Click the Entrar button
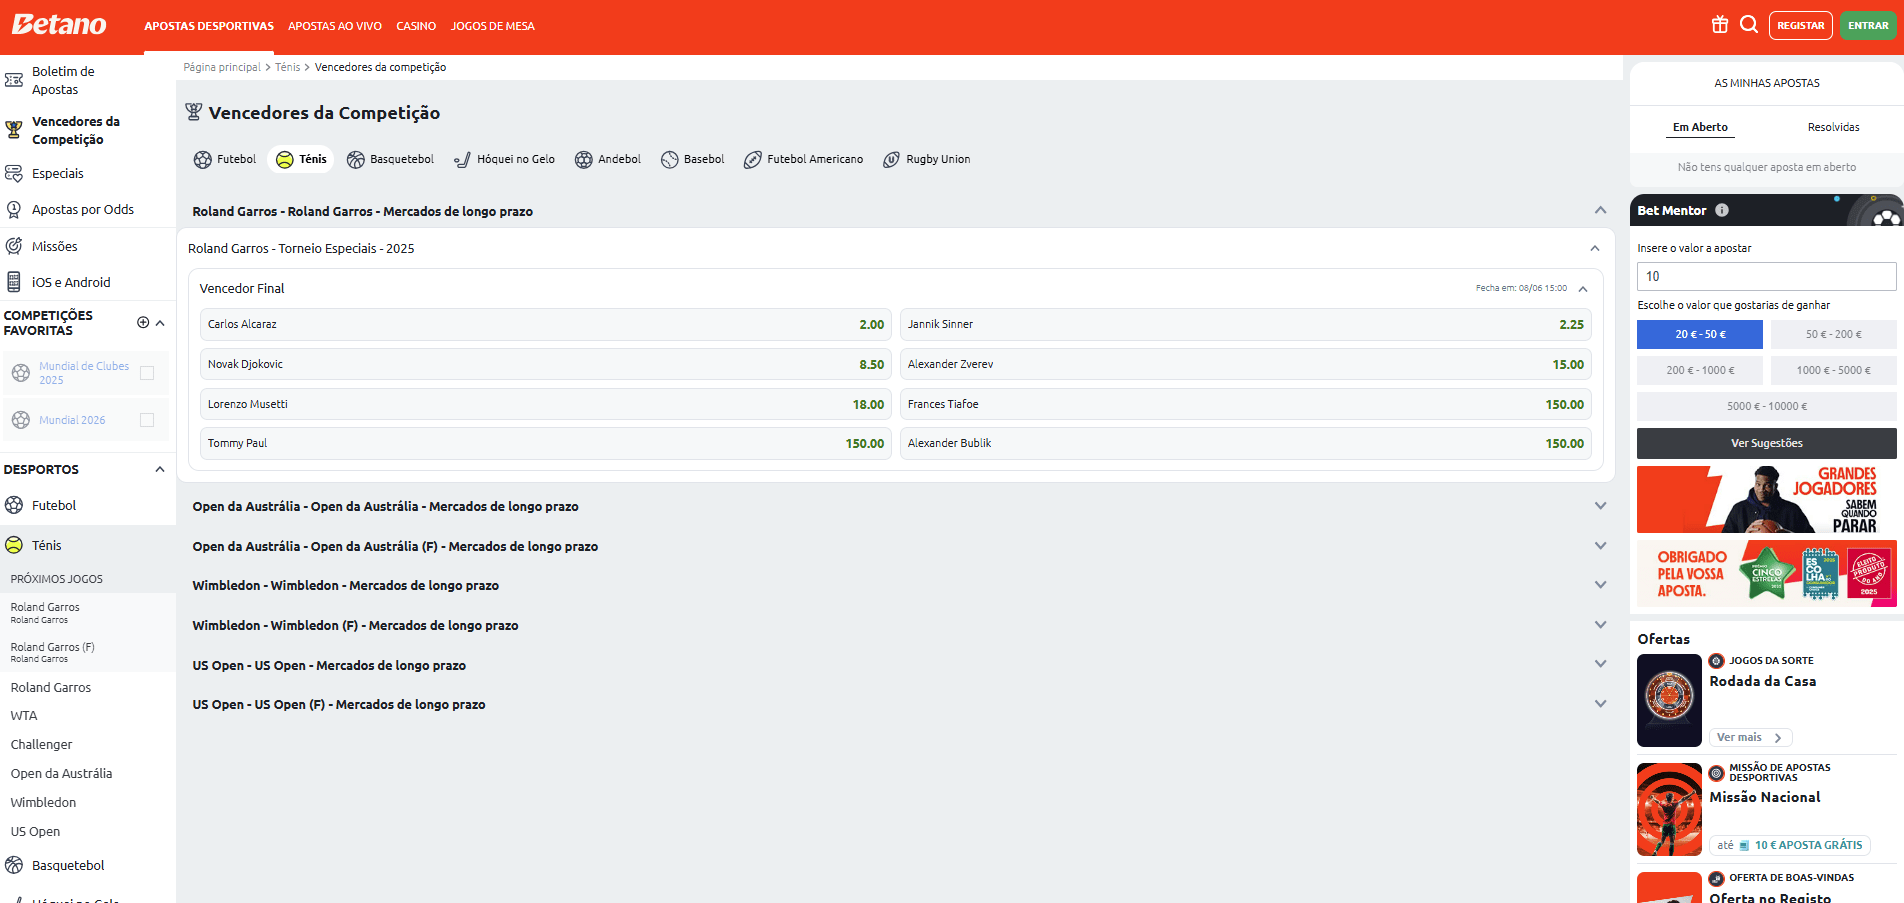Viewport: 1904px width, 903px height. [x=1868, y=25]
